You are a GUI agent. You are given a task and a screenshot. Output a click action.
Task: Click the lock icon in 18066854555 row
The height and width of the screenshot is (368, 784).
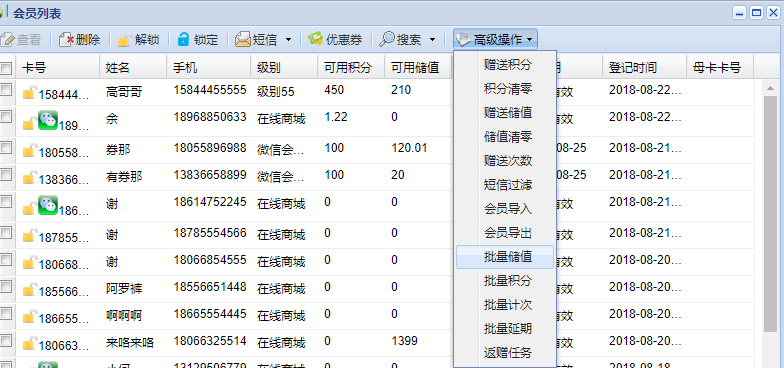point(30,262)
